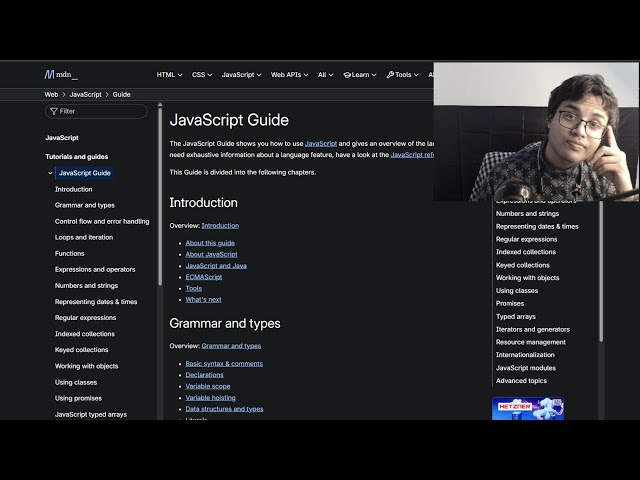
Task: Click the filter funnel icon
Action: coord(53,111)
